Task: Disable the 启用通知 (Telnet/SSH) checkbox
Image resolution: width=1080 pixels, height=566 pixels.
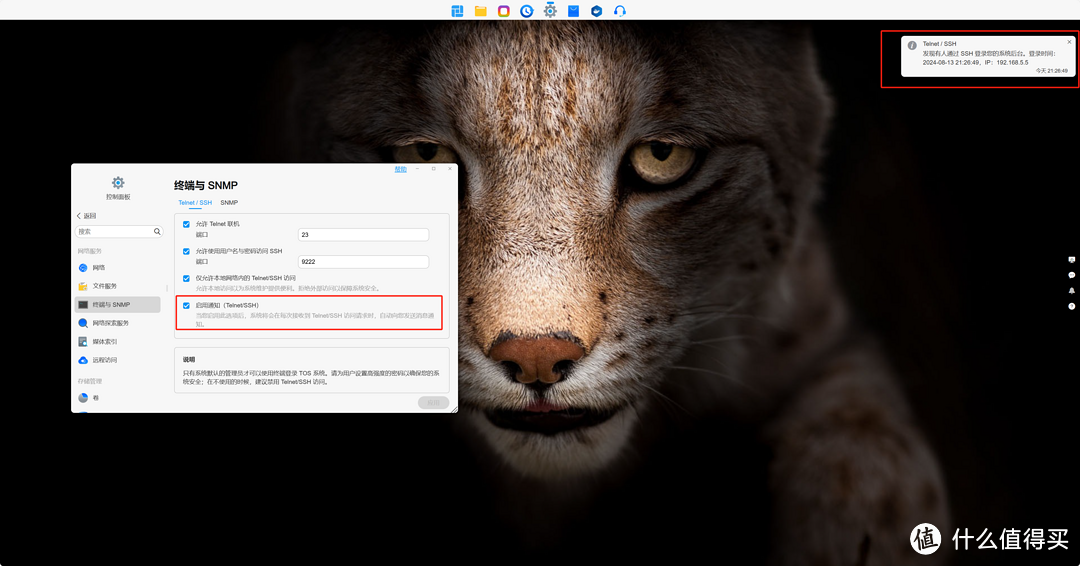Action: point(186,305)
